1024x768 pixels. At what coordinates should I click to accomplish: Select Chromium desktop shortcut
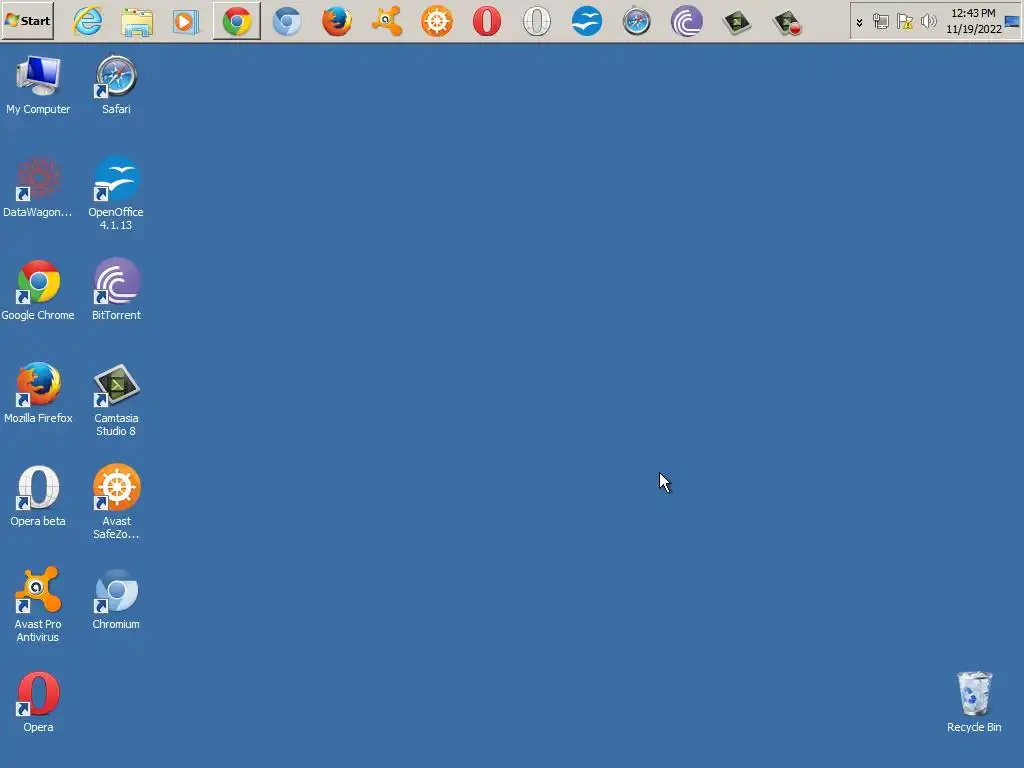click(x=116, y=600)
